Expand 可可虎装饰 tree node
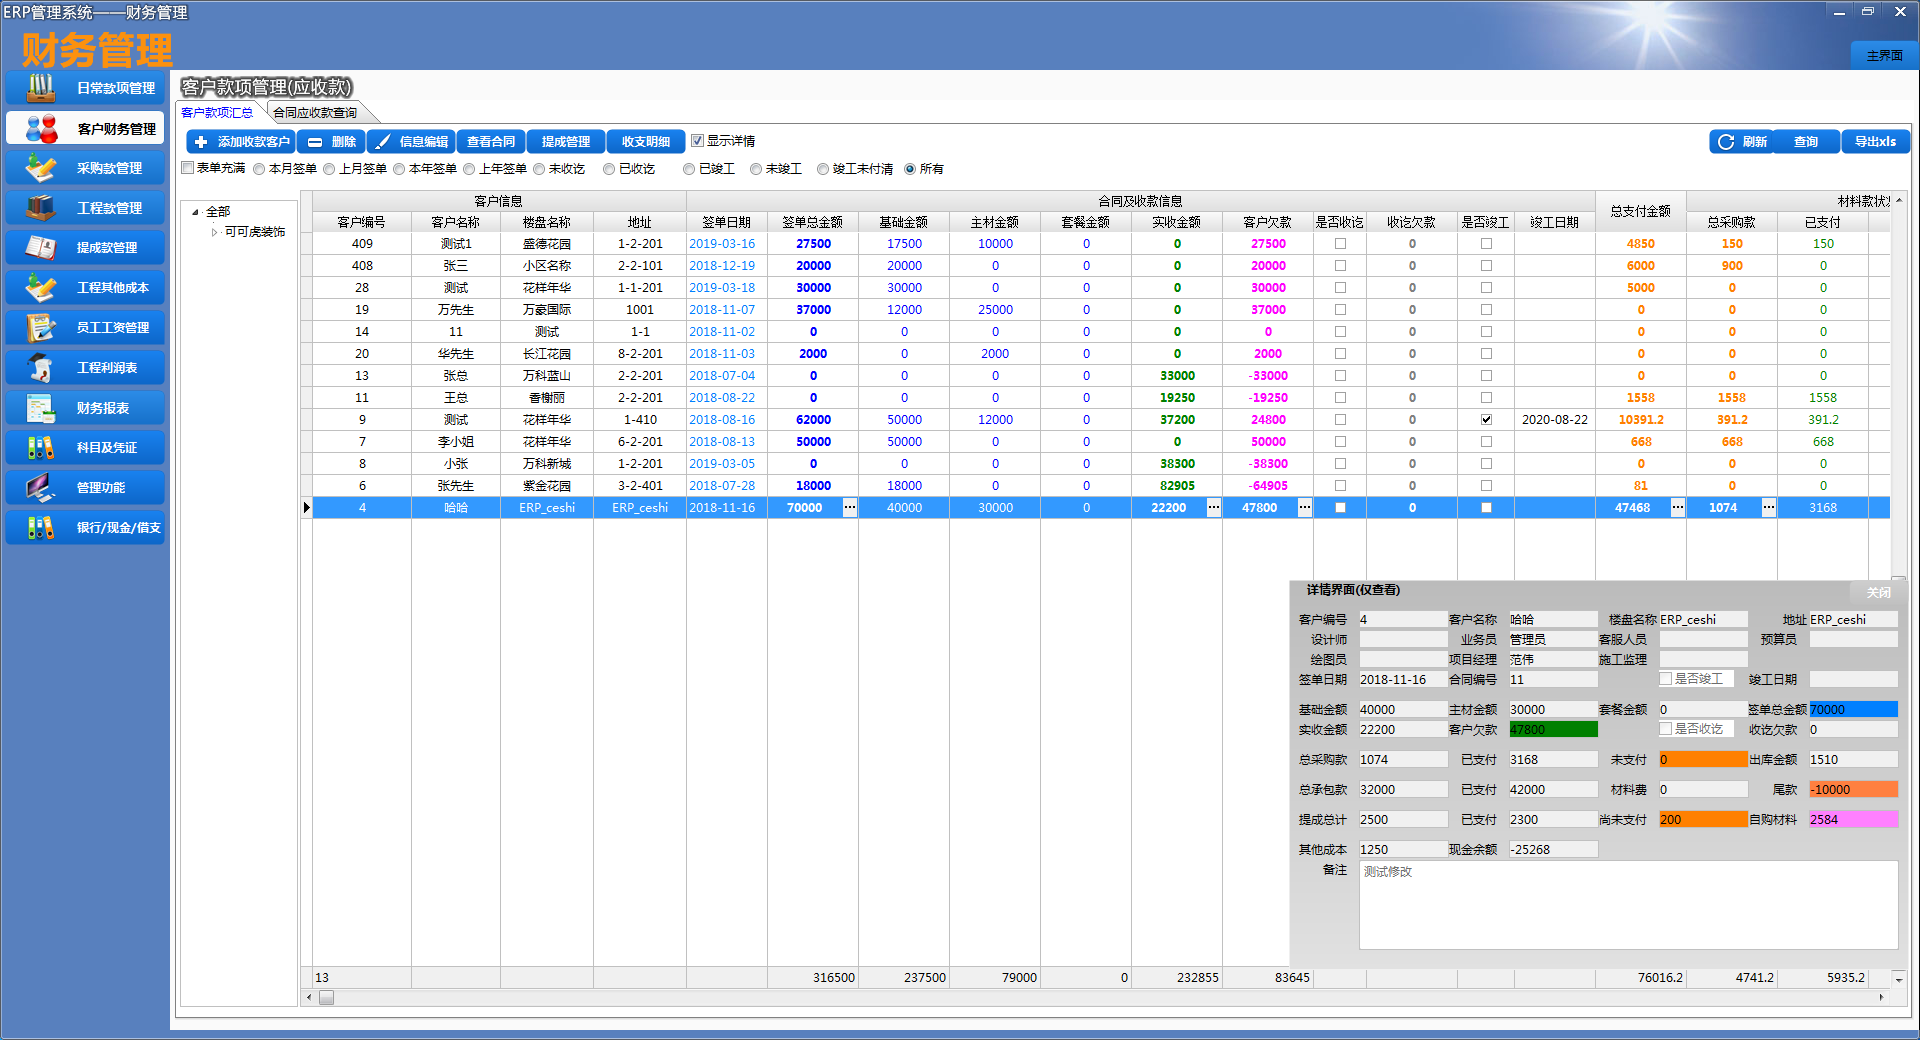The image size is (1920, 1040). pos(214,232)
